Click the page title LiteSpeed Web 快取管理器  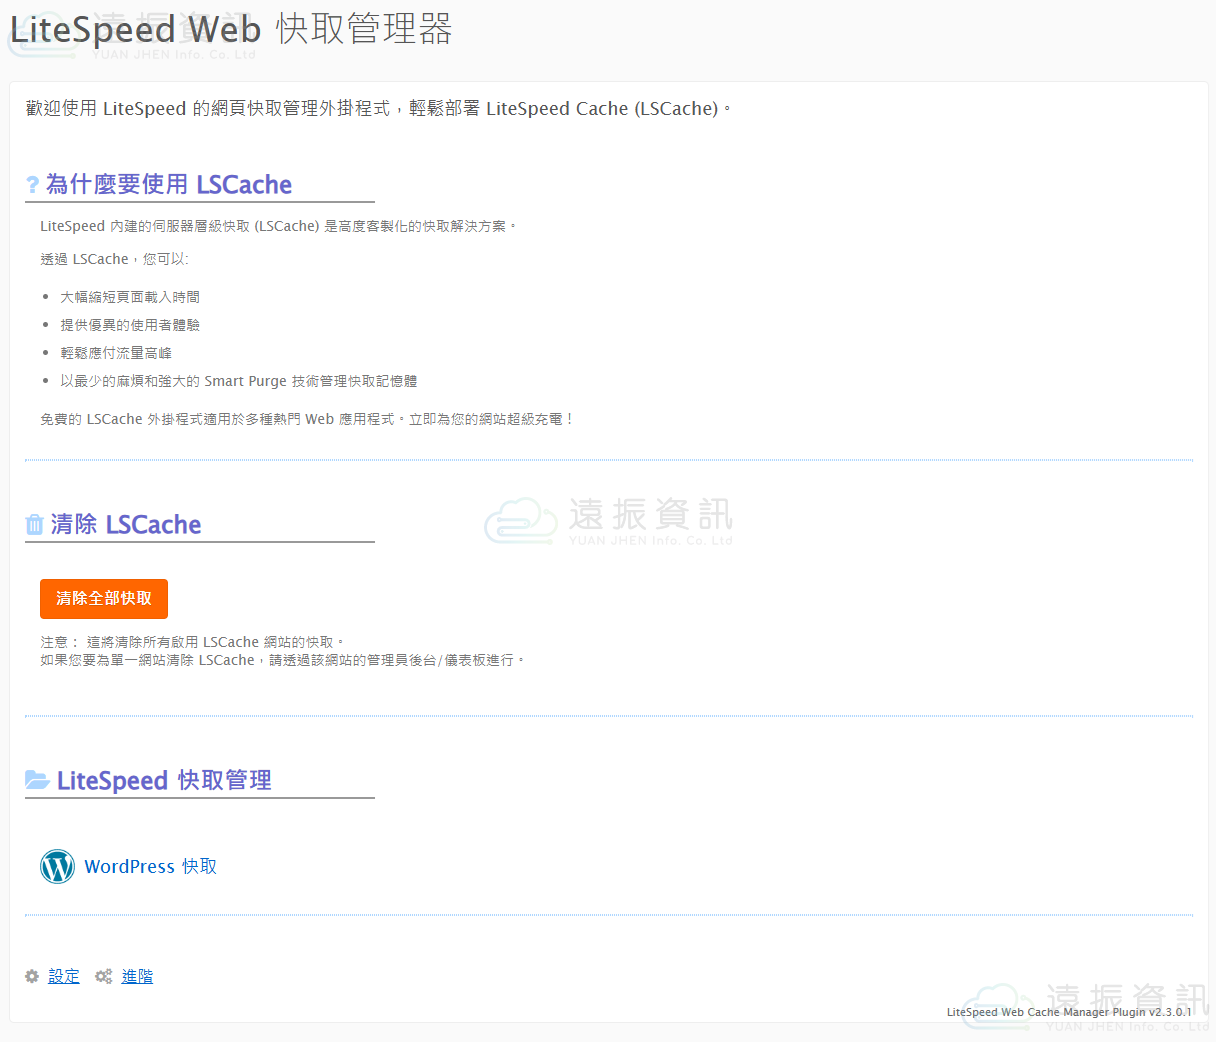pyautogui.click(x=231, y=29)
